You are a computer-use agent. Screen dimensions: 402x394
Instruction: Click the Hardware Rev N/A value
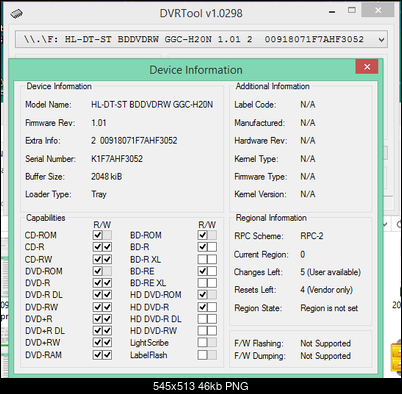pos(308,141)
